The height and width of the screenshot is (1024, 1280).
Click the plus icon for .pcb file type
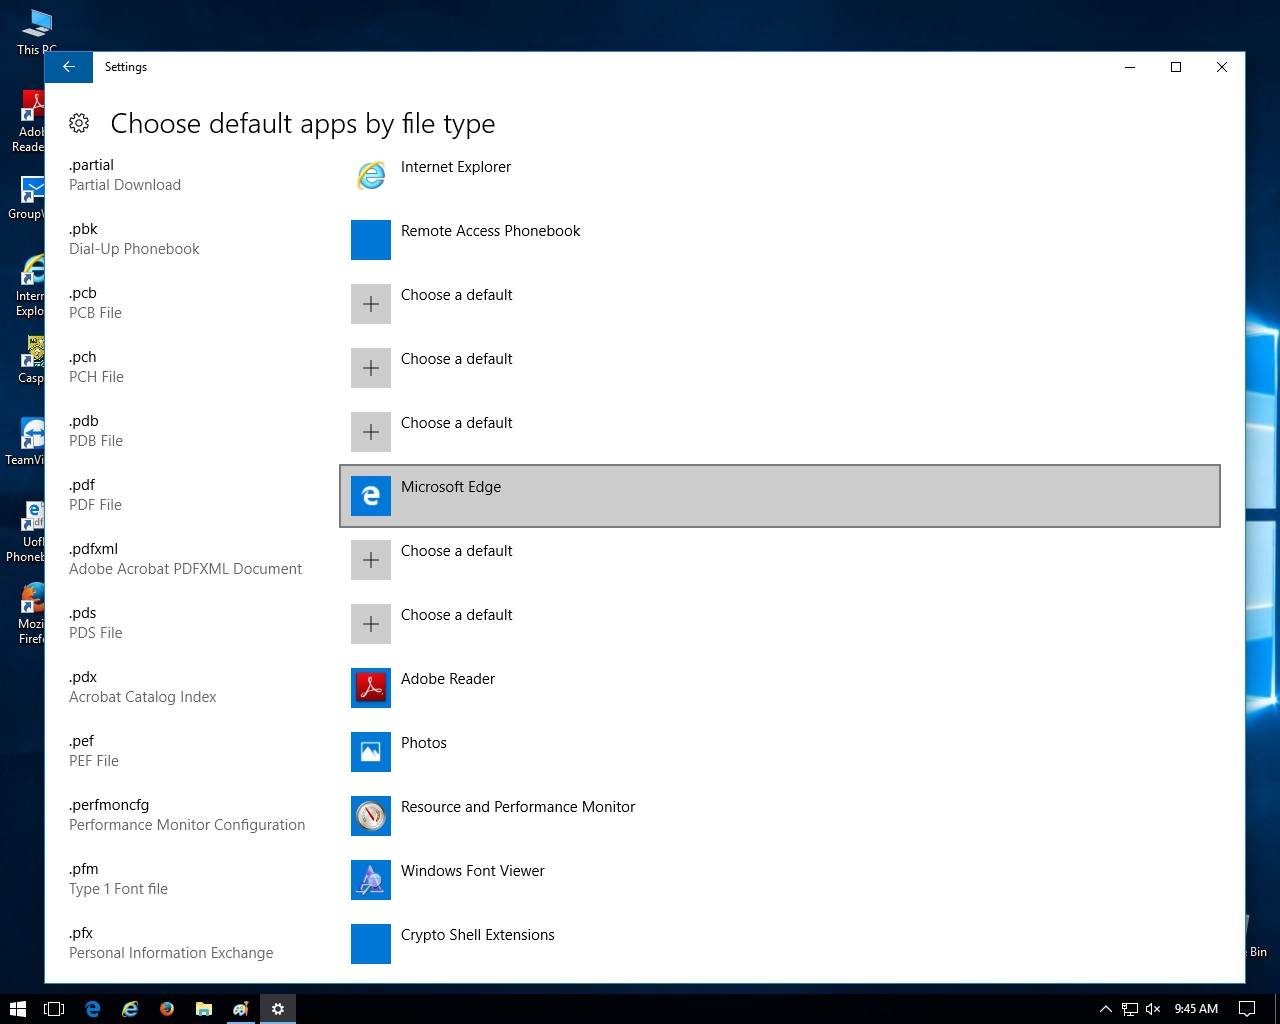pos(371,304)
